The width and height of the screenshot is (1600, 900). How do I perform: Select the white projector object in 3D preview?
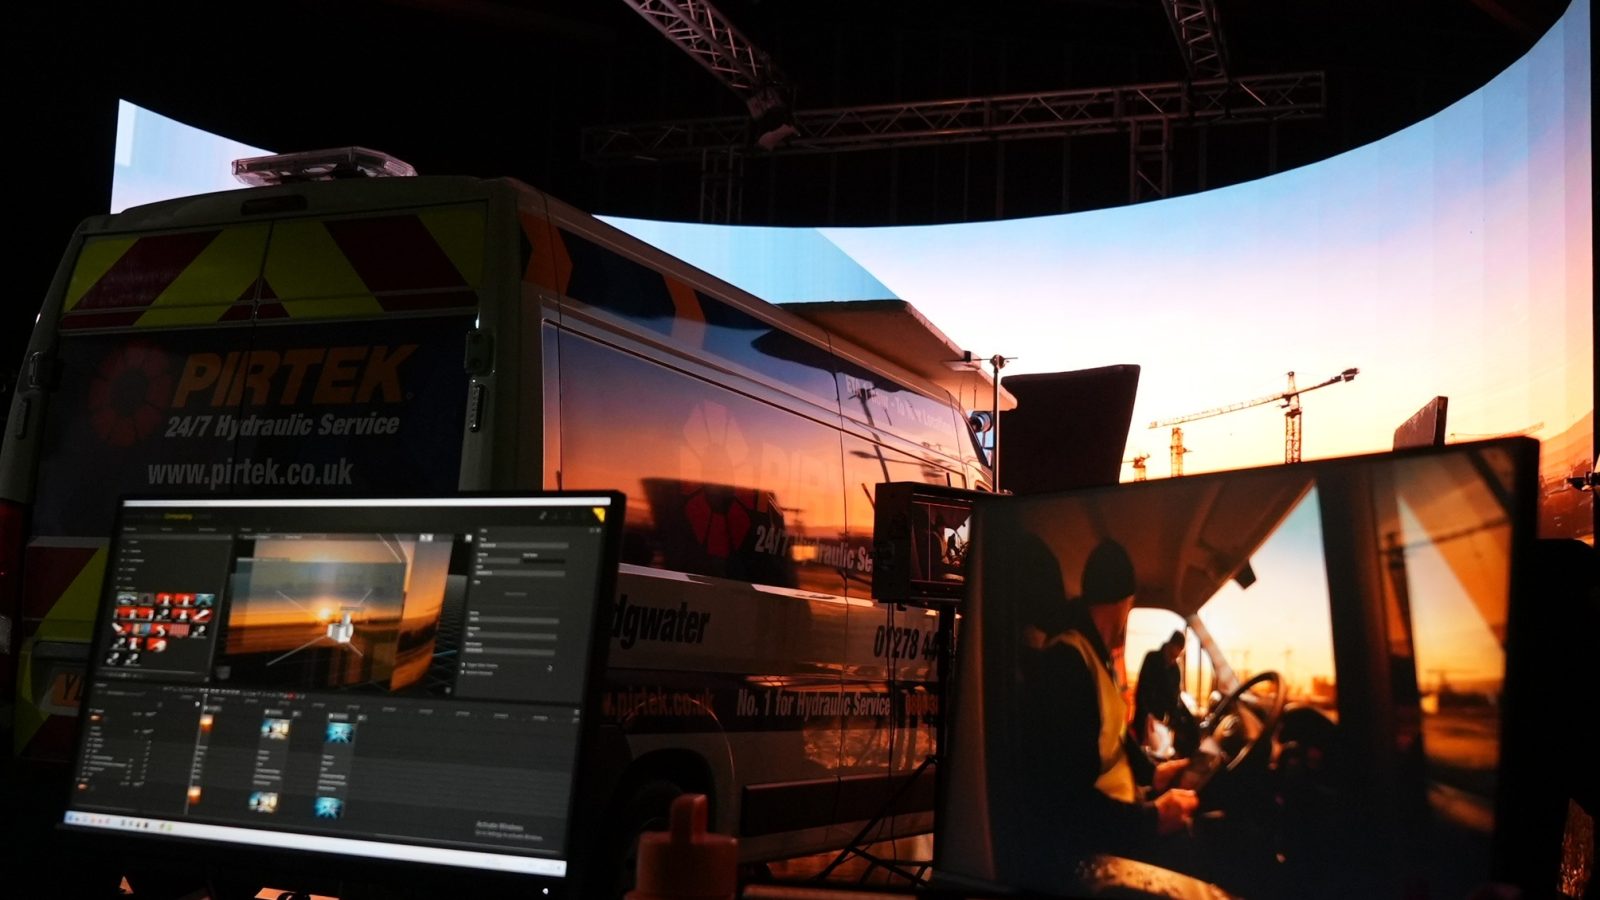click(x=341, y=630)
